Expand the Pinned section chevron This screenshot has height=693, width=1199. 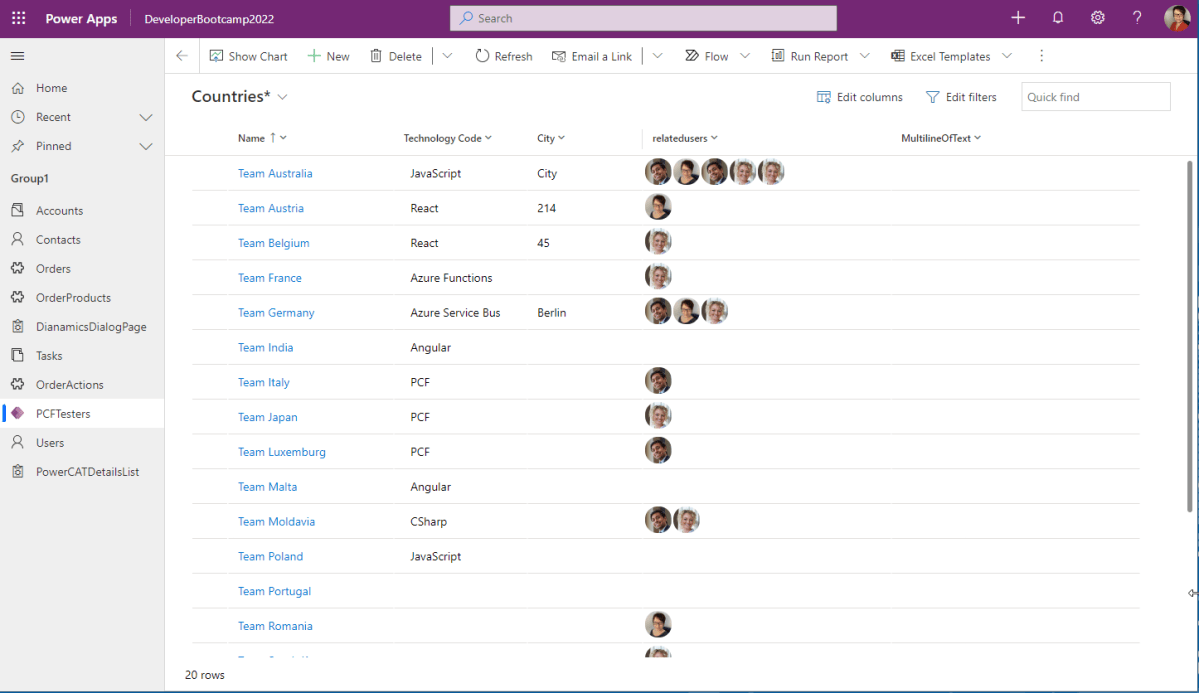(x=146, y=146)
